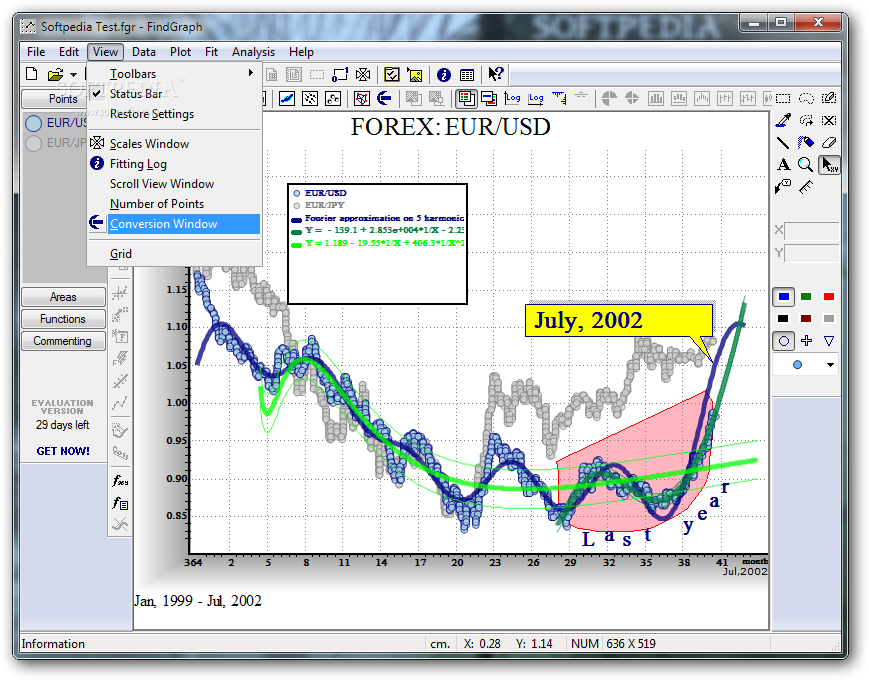Click the blue axis ruler ticks icon
The width and height of the screenshot is (869, 680).
click(559, 99)
